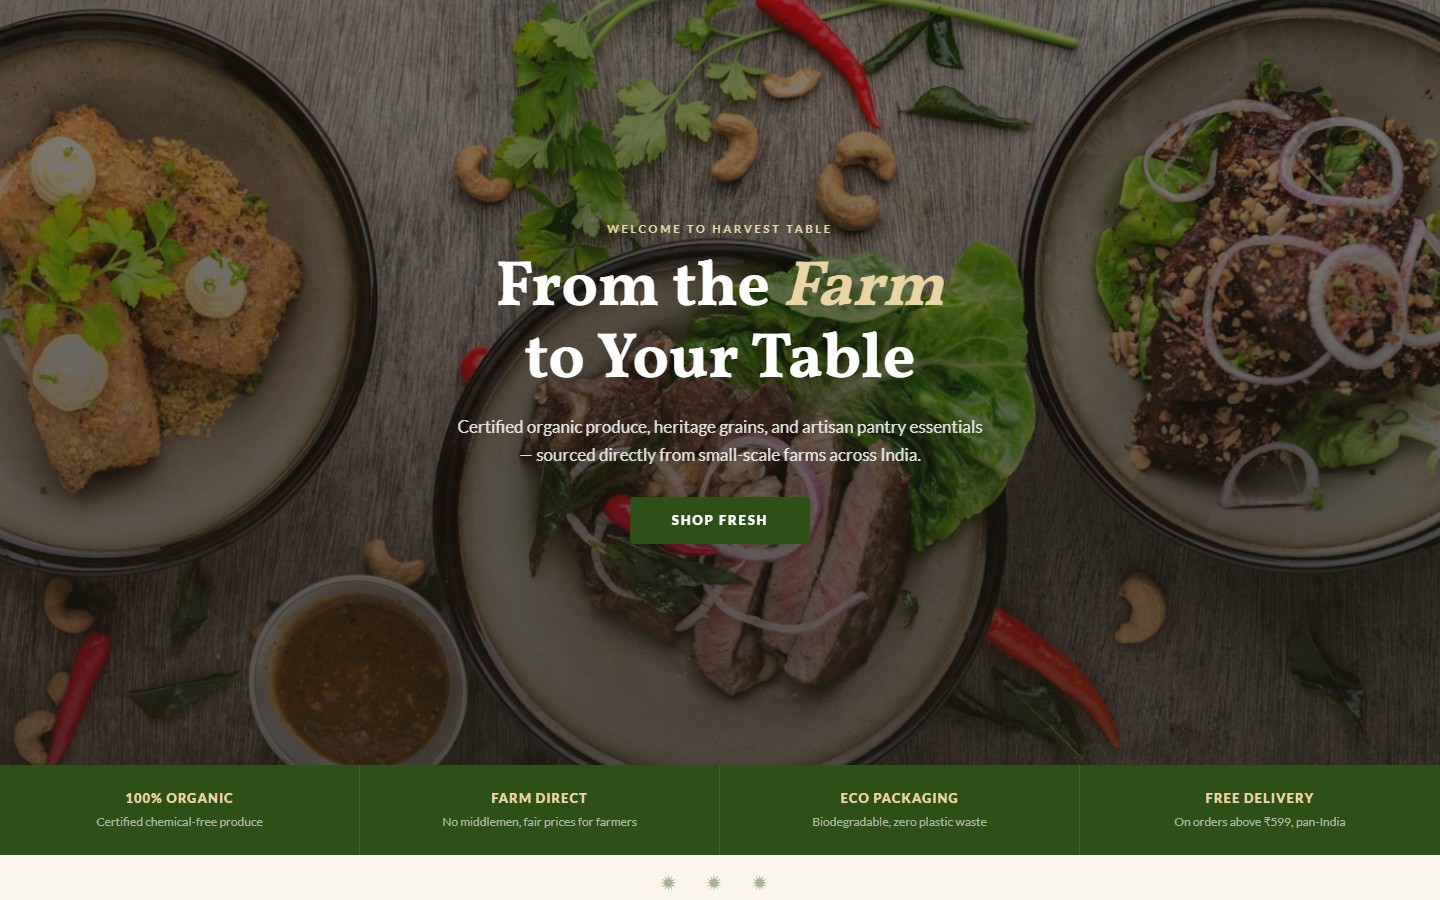Viewport: 1440px width, 900px height.
Task: Click the SHOP FRESH button
Action: (x=719, y=520)
